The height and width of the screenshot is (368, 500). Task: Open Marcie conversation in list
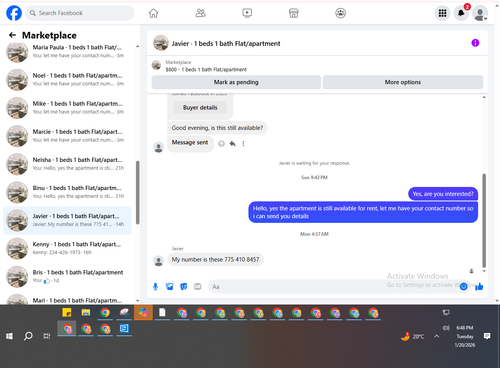pos(67,136)
